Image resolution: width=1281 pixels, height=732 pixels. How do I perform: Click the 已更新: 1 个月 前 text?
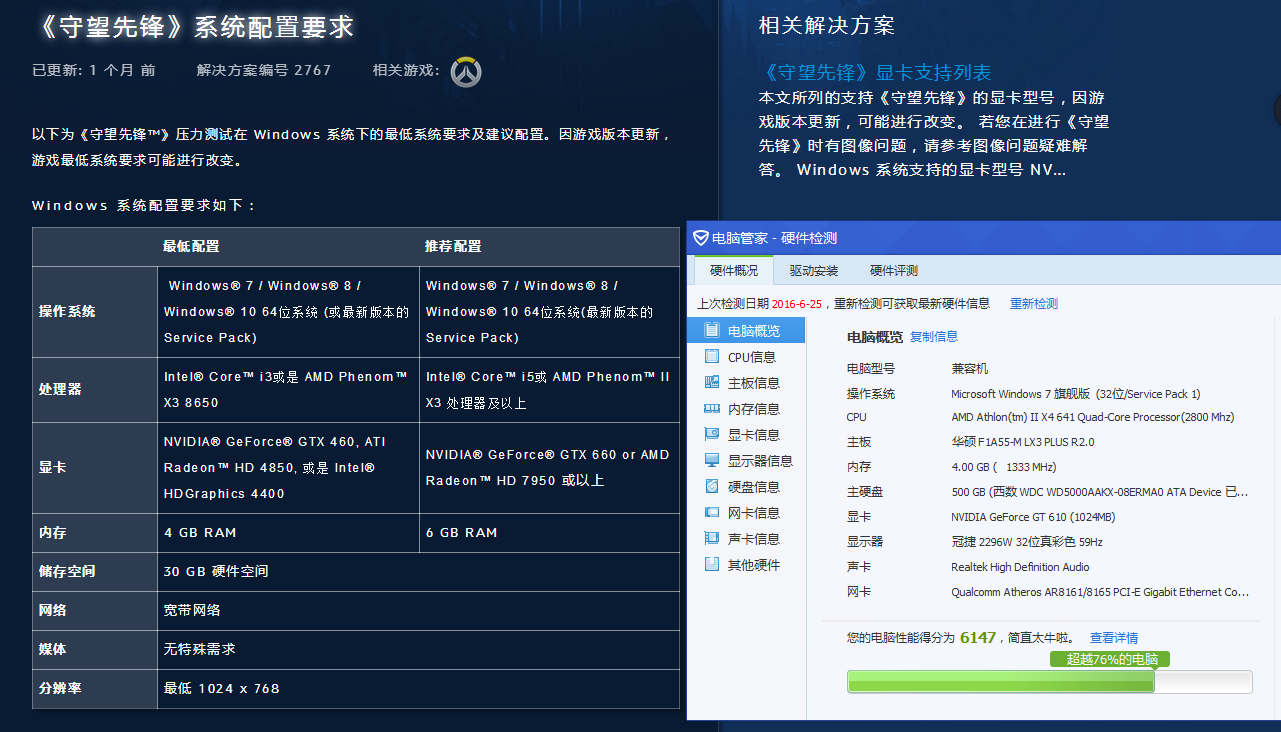click(x=94, y=70)
